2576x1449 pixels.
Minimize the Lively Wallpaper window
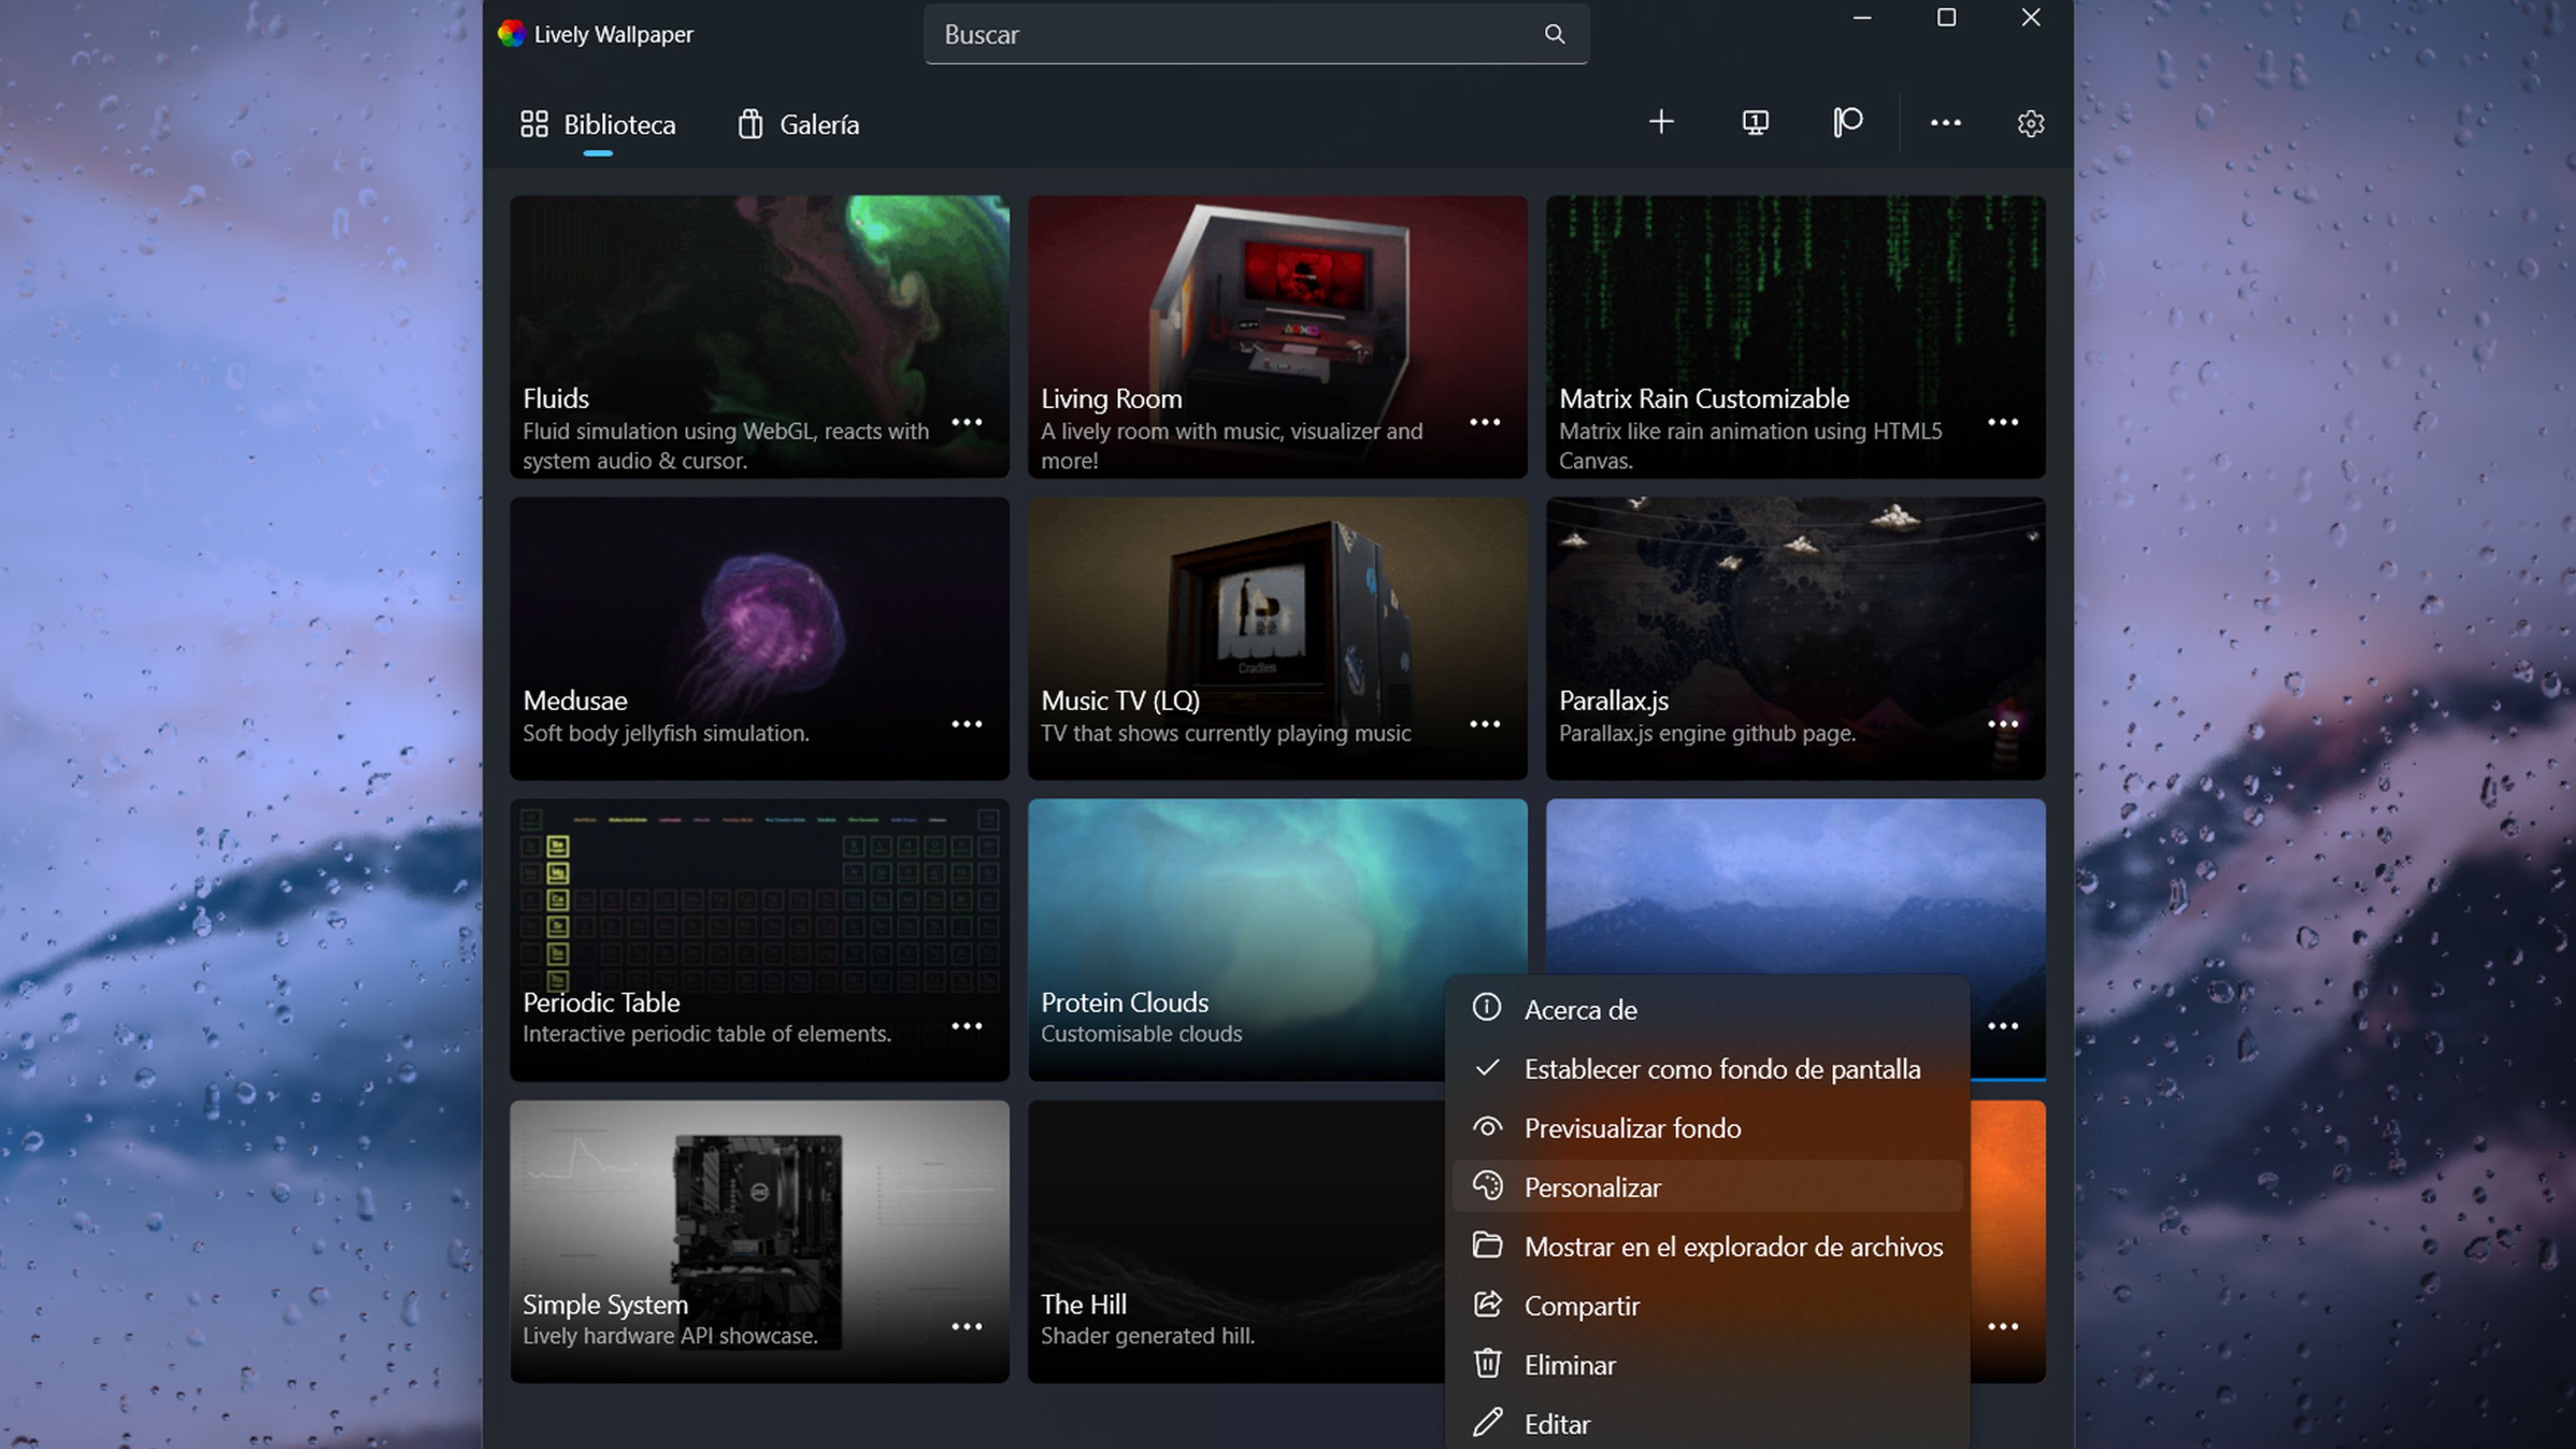coord(1862,18)
